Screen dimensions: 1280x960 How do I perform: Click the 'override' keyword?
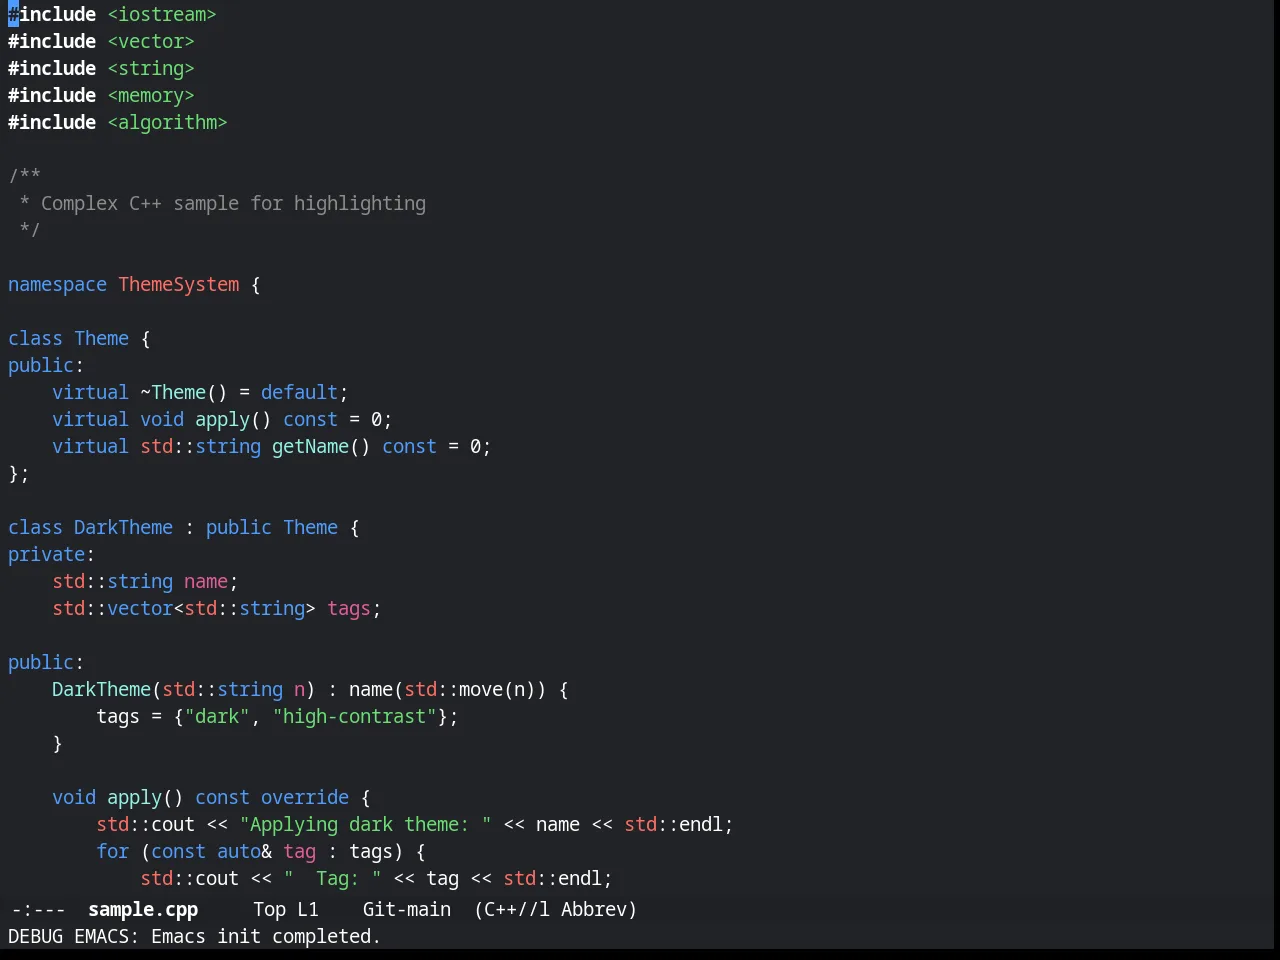(305, 797)
